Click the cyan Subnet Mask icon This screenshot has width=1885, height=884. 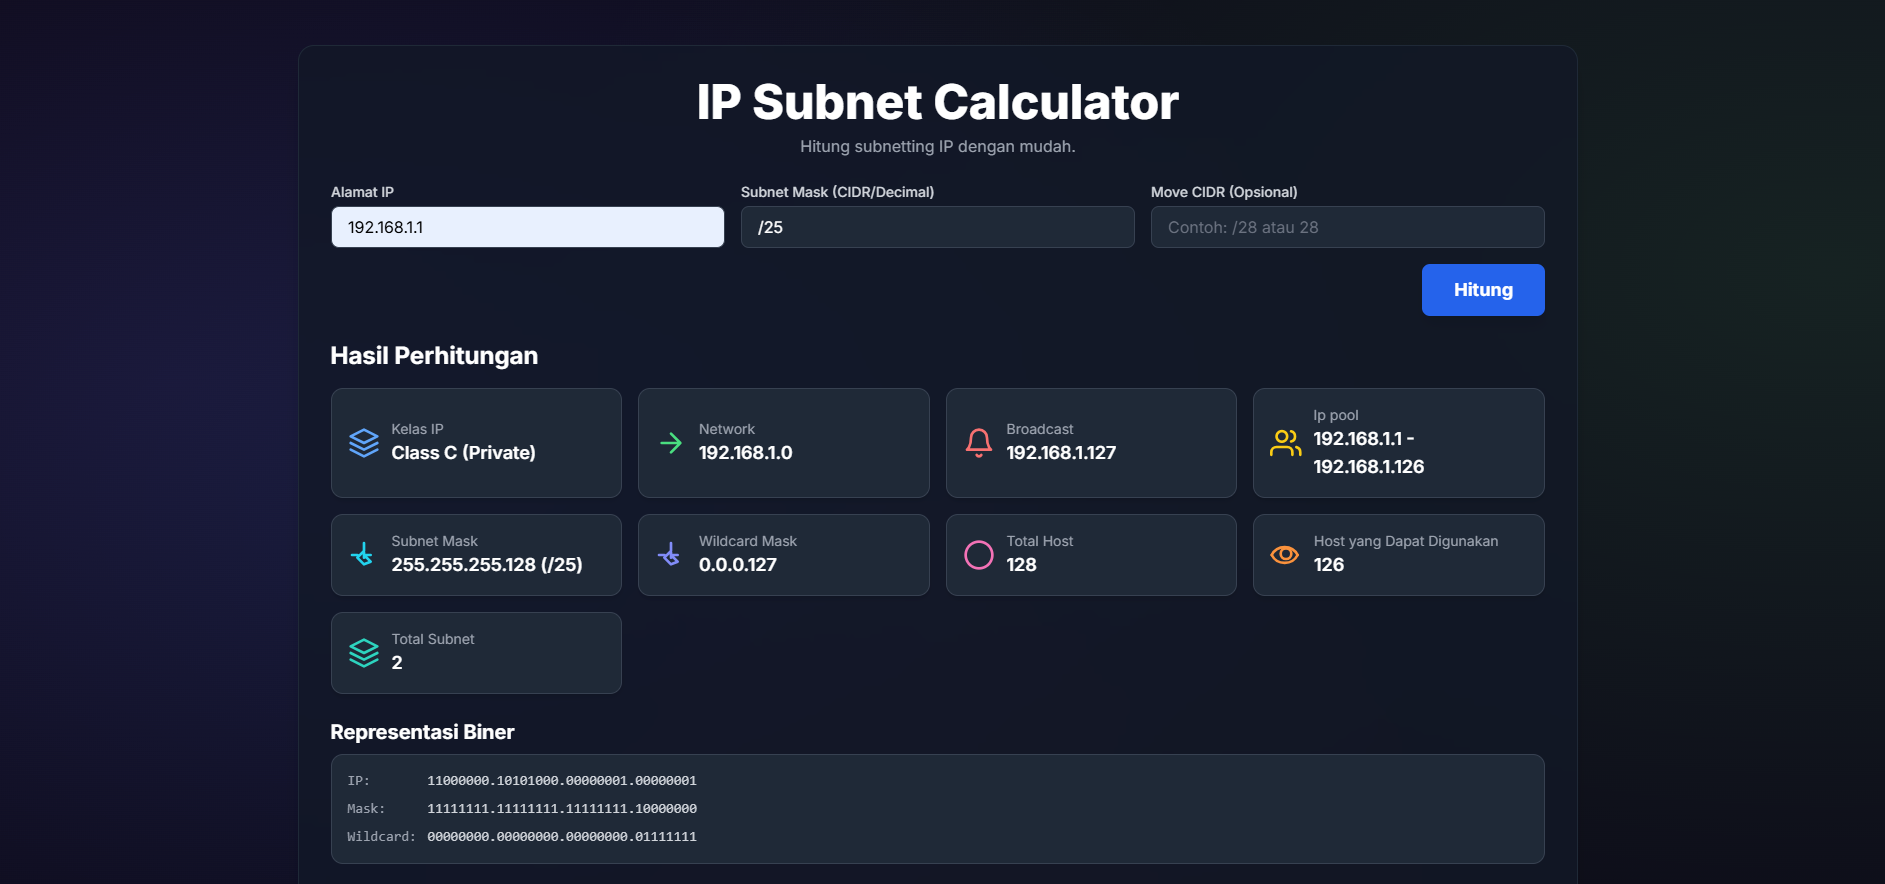363,554
